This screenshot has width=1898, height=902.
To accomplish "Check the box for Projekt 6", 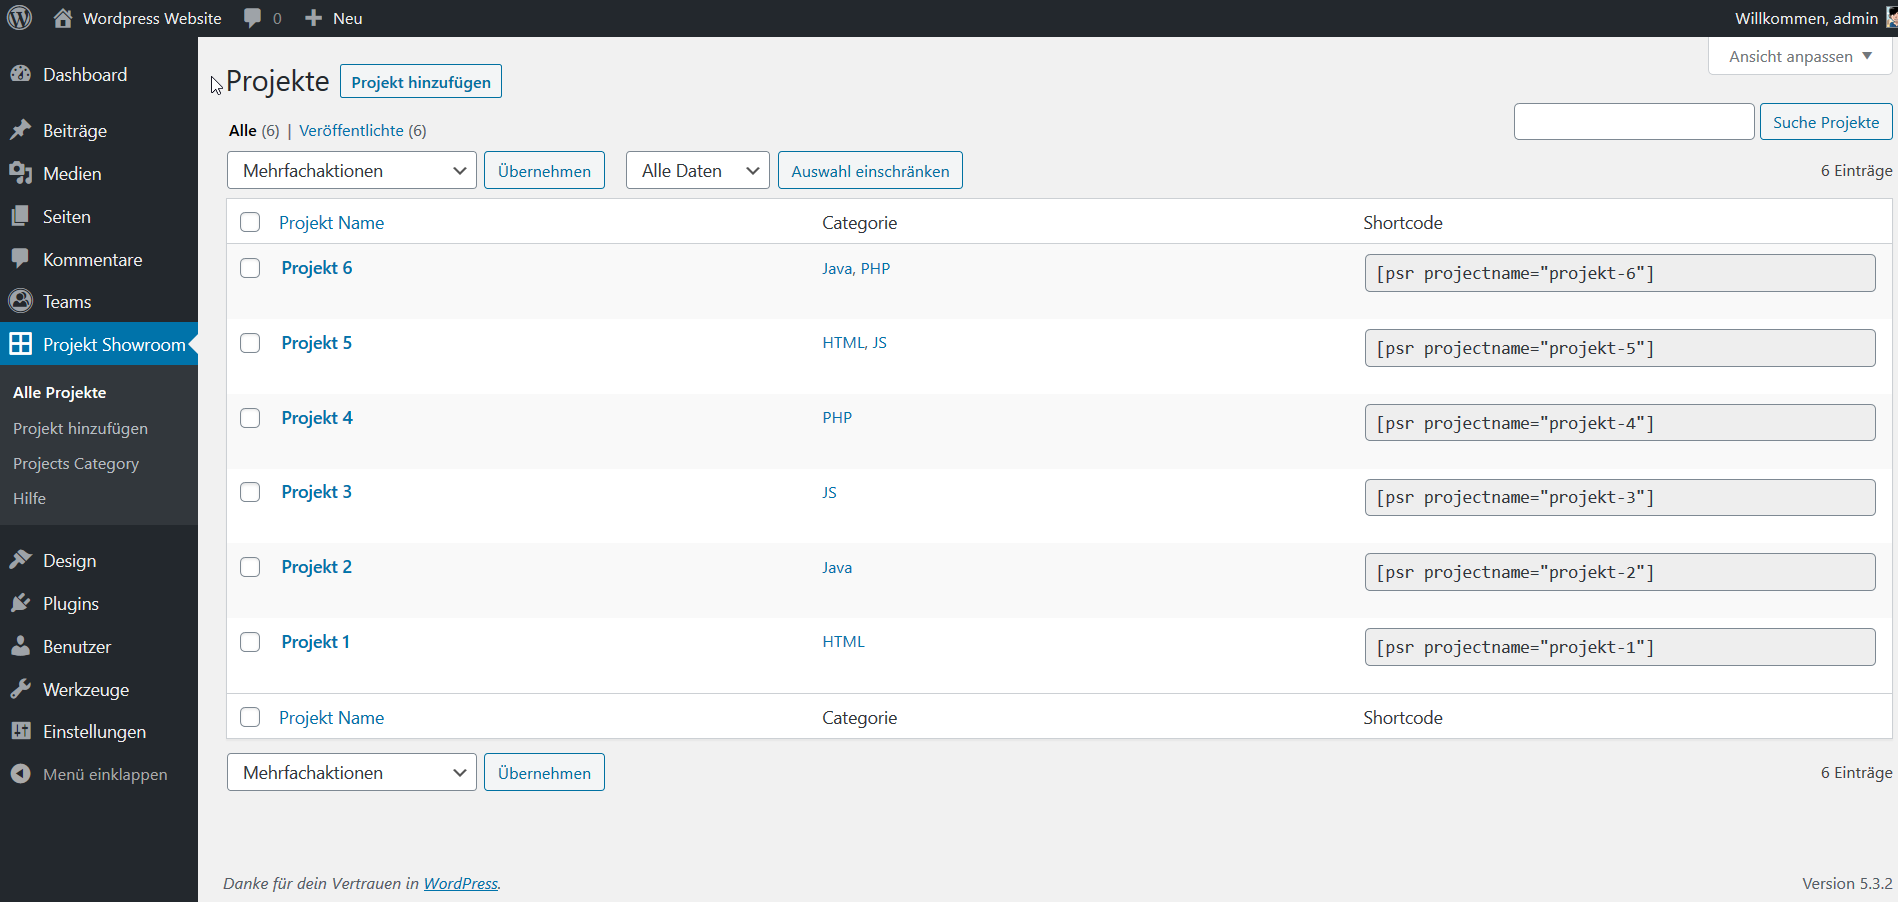I will (250, 268).
